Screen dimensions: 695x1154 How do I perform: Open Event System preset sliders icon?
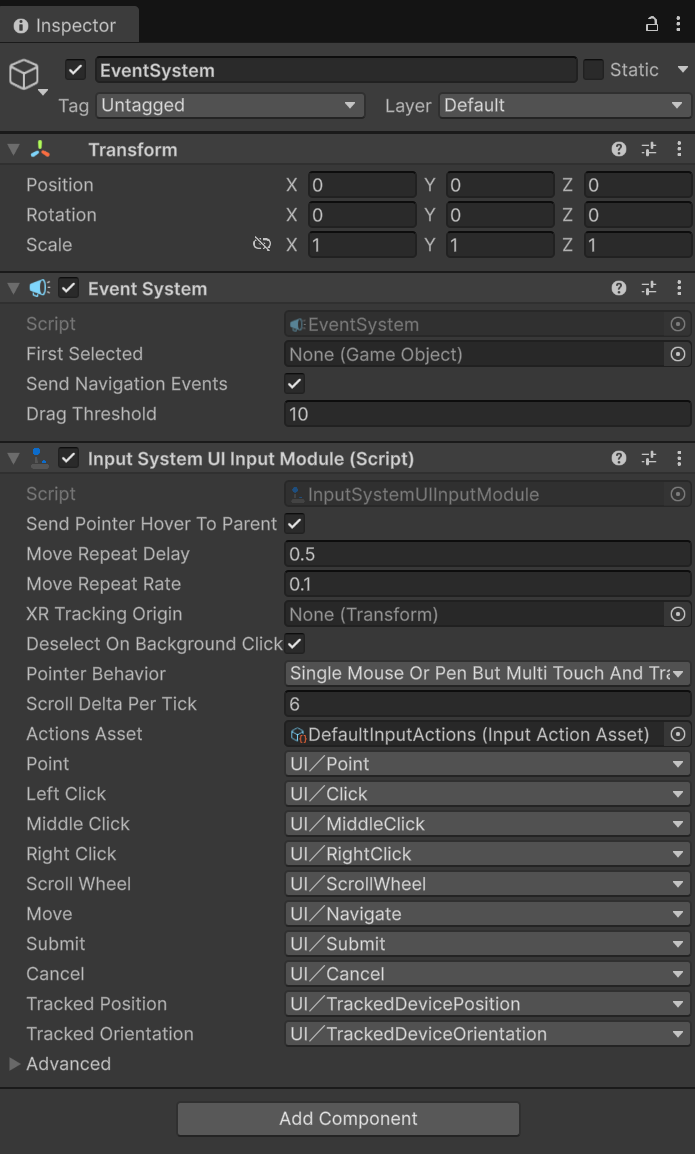[649, 288]
